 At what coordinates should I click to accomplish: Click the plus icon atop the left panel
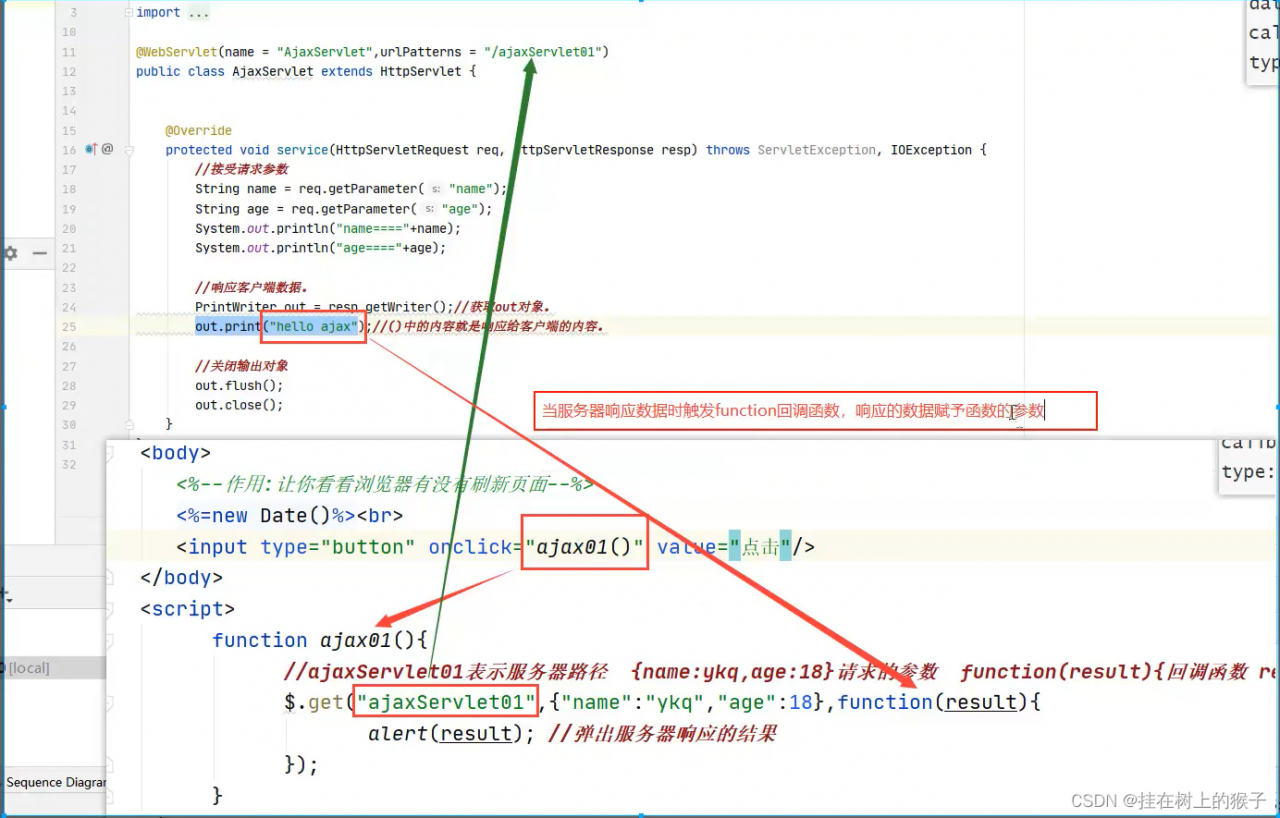tap(5, 592)
